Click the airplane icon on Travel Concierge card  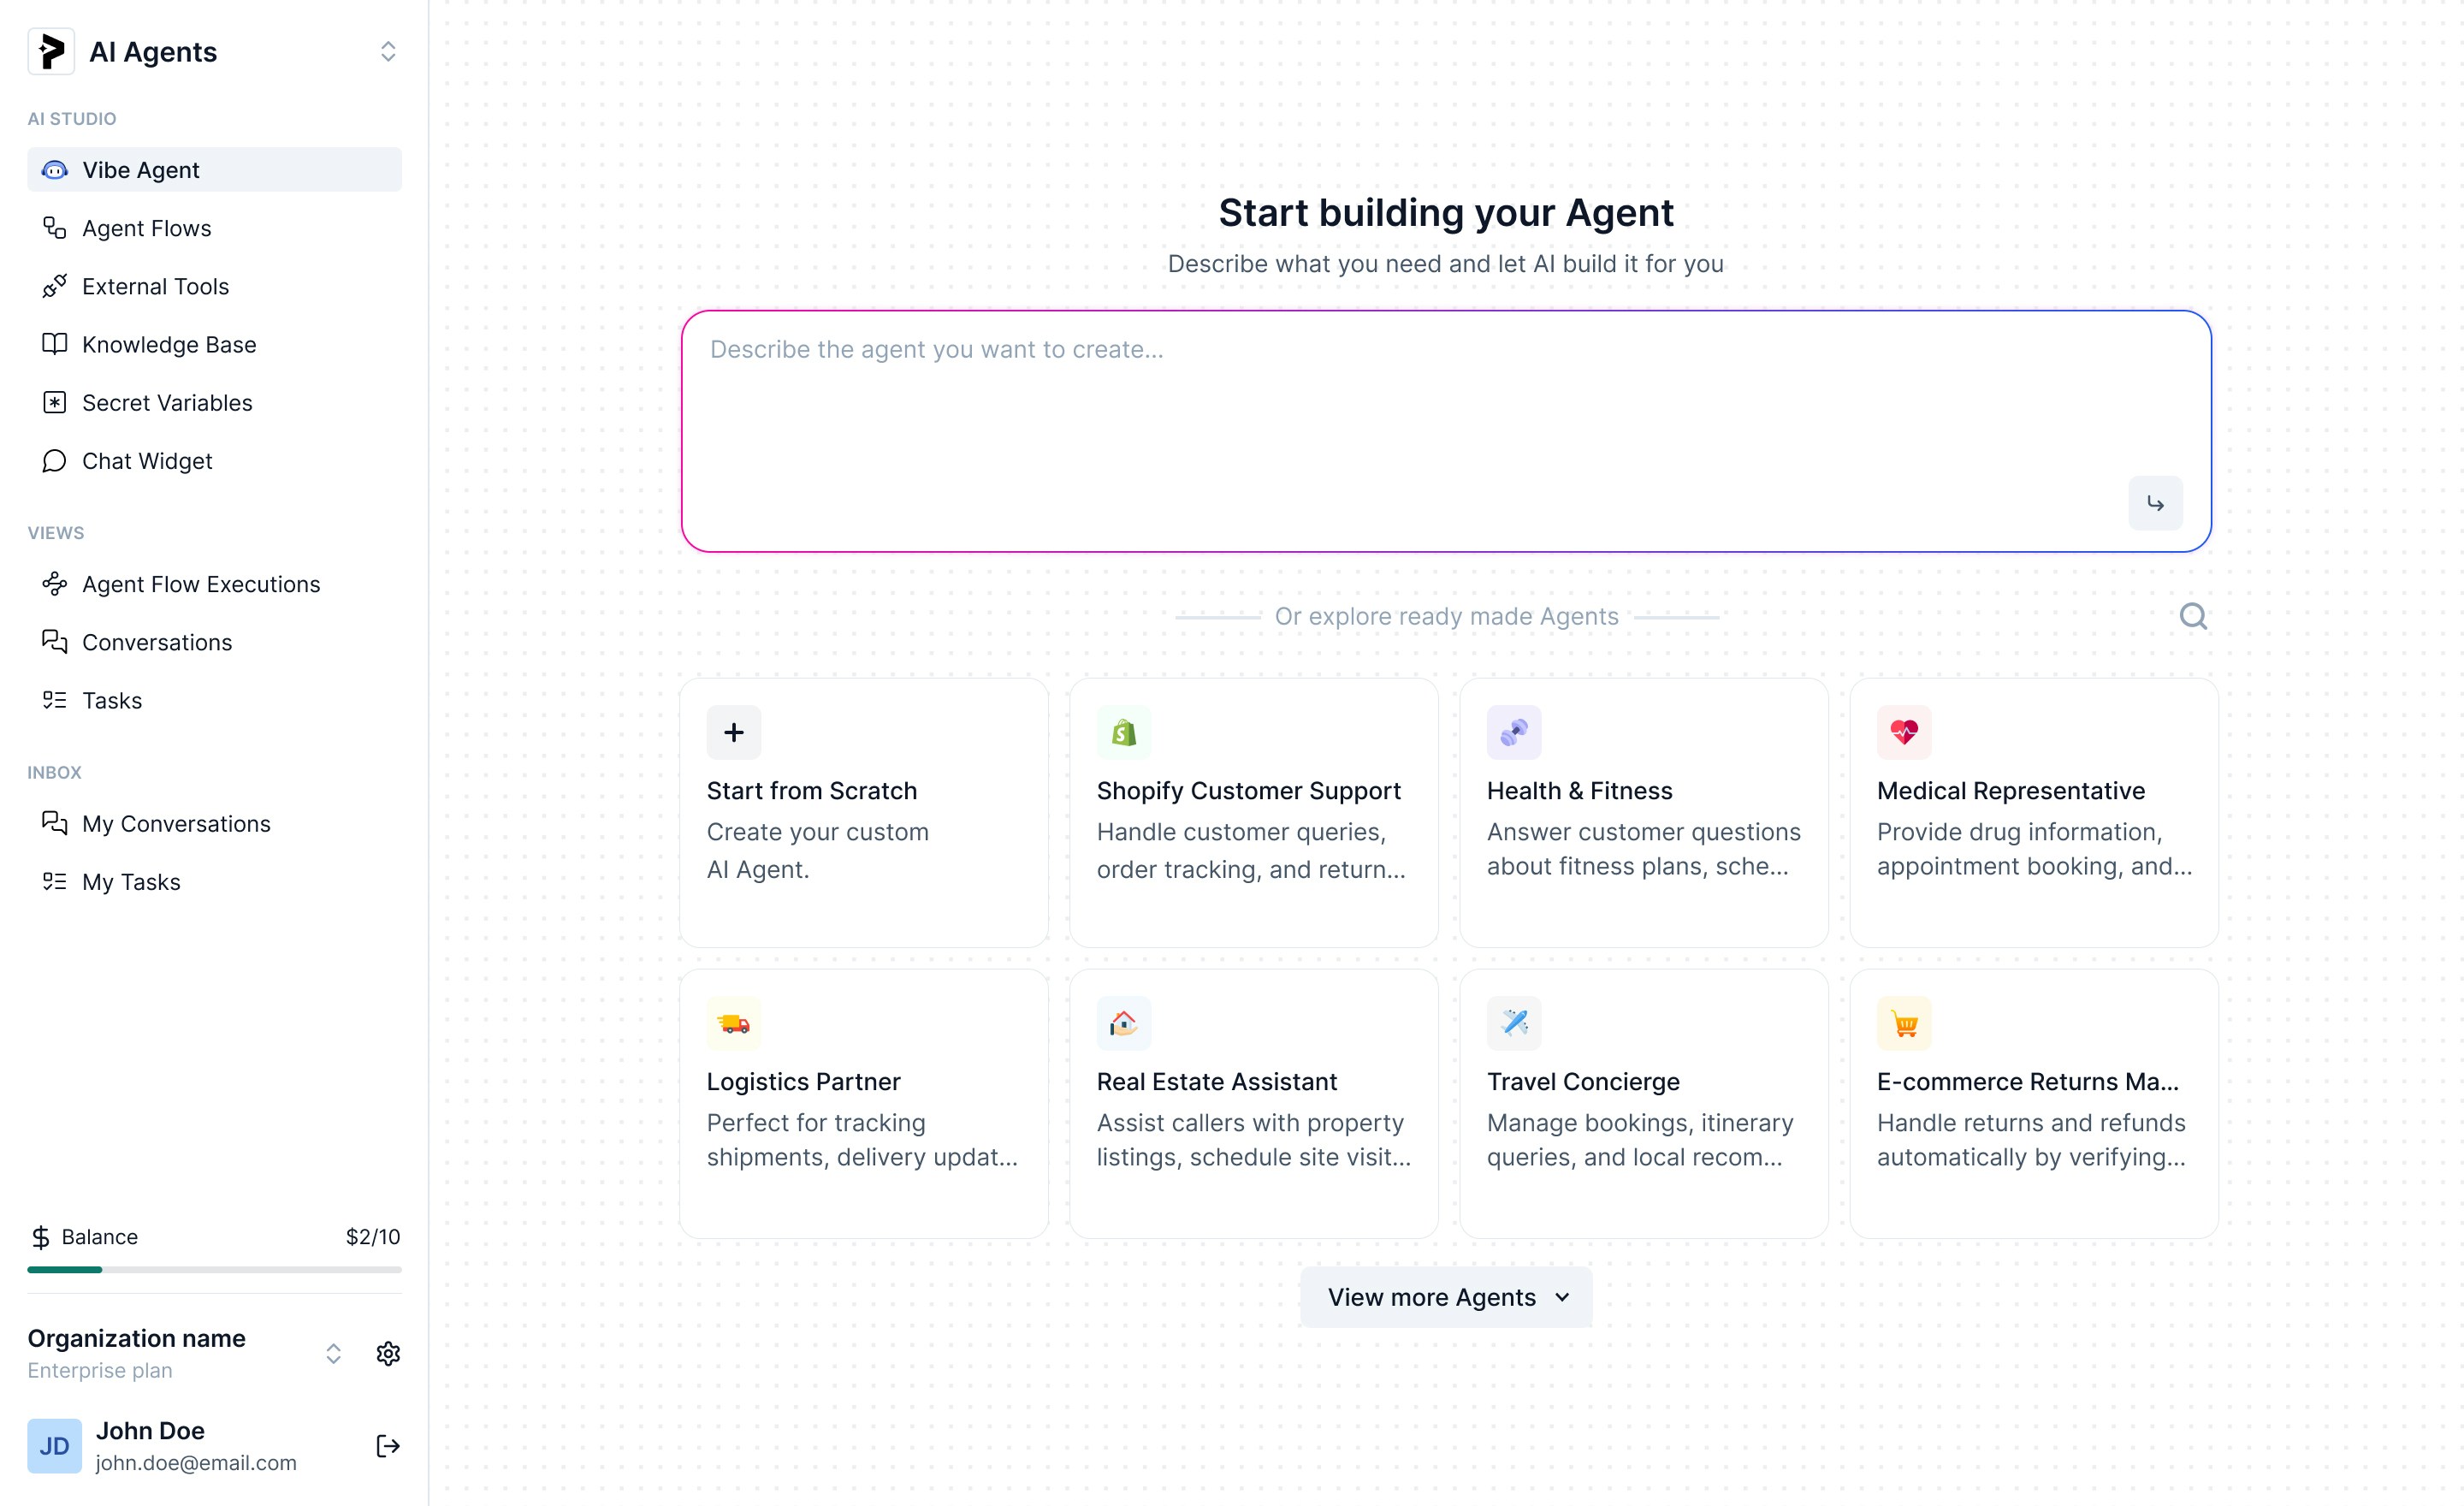tap(1513, 1023)
